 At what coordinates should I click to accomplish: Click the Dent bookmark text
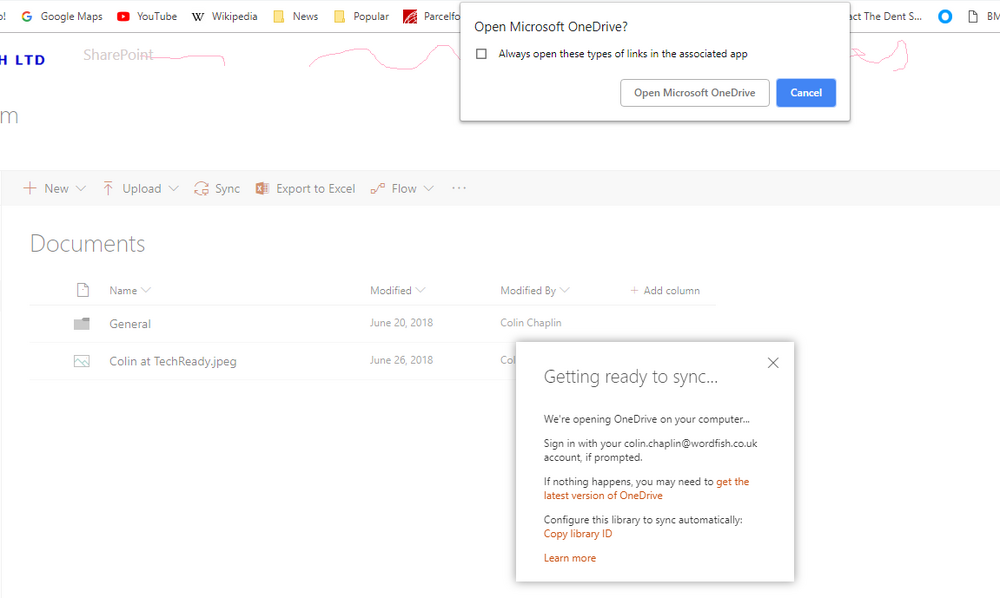[886, 17]
